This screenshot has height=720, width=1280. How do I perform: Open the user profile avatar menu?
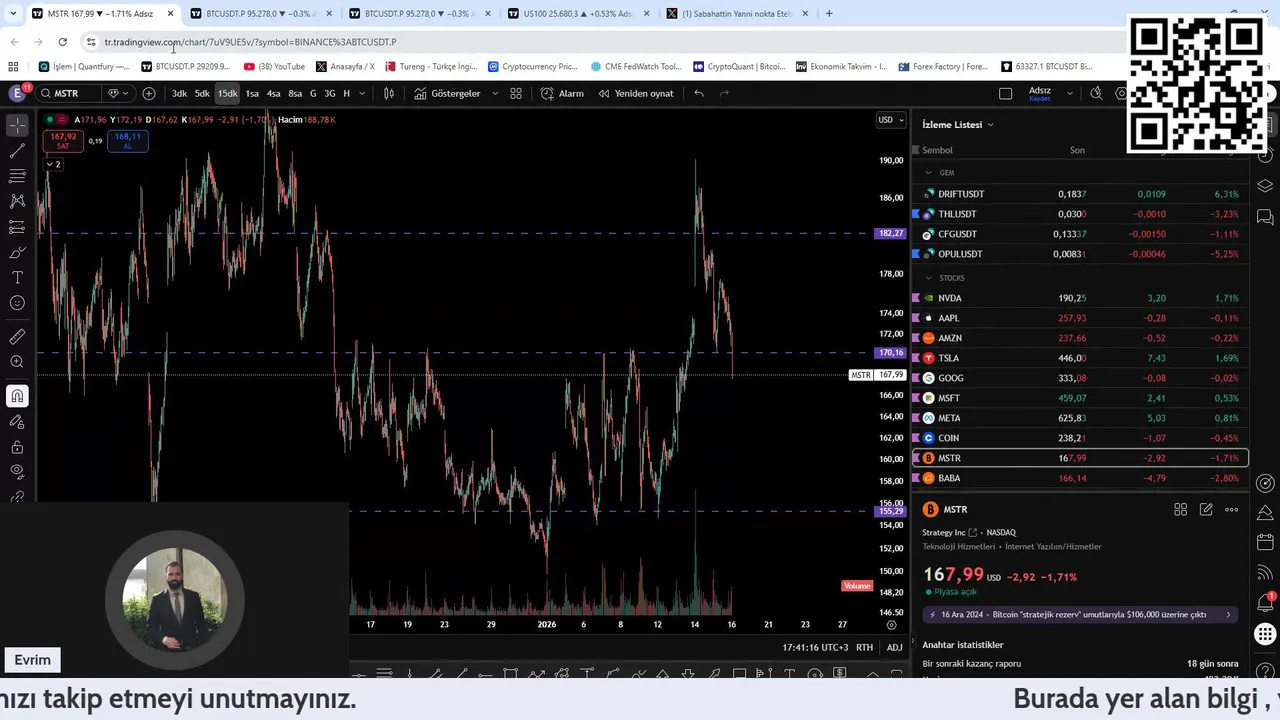click(x=17, y=93)
